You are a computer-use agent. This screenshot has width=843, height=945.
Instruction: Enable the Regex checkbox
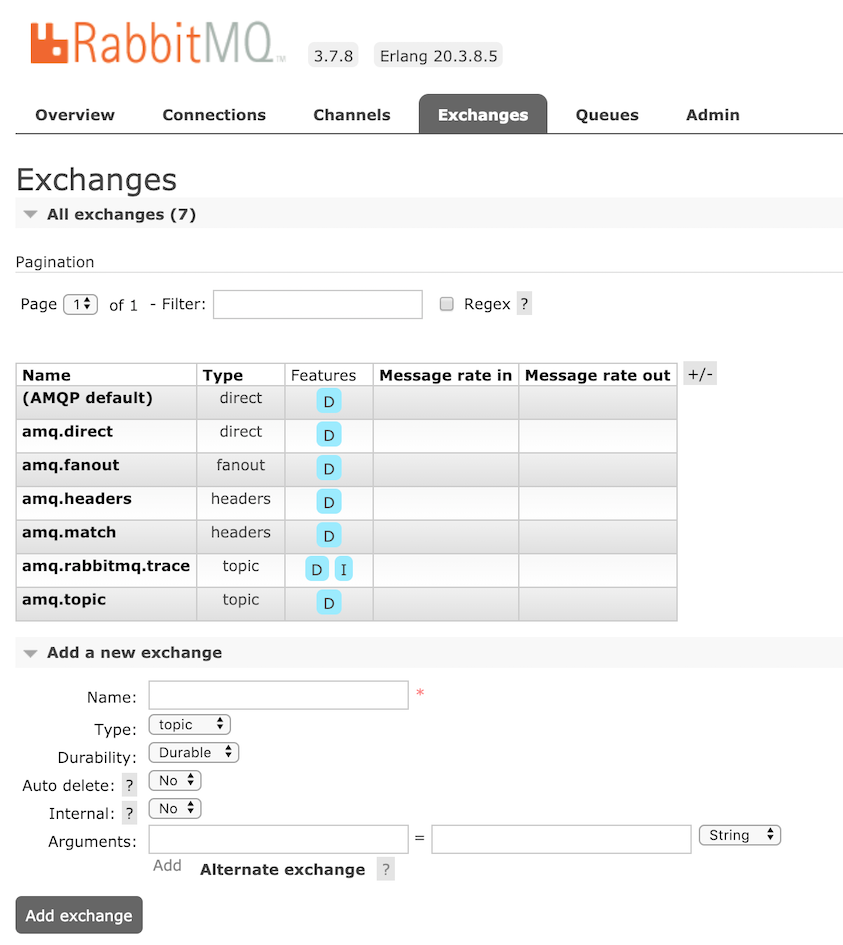click(x=447, y=304)
